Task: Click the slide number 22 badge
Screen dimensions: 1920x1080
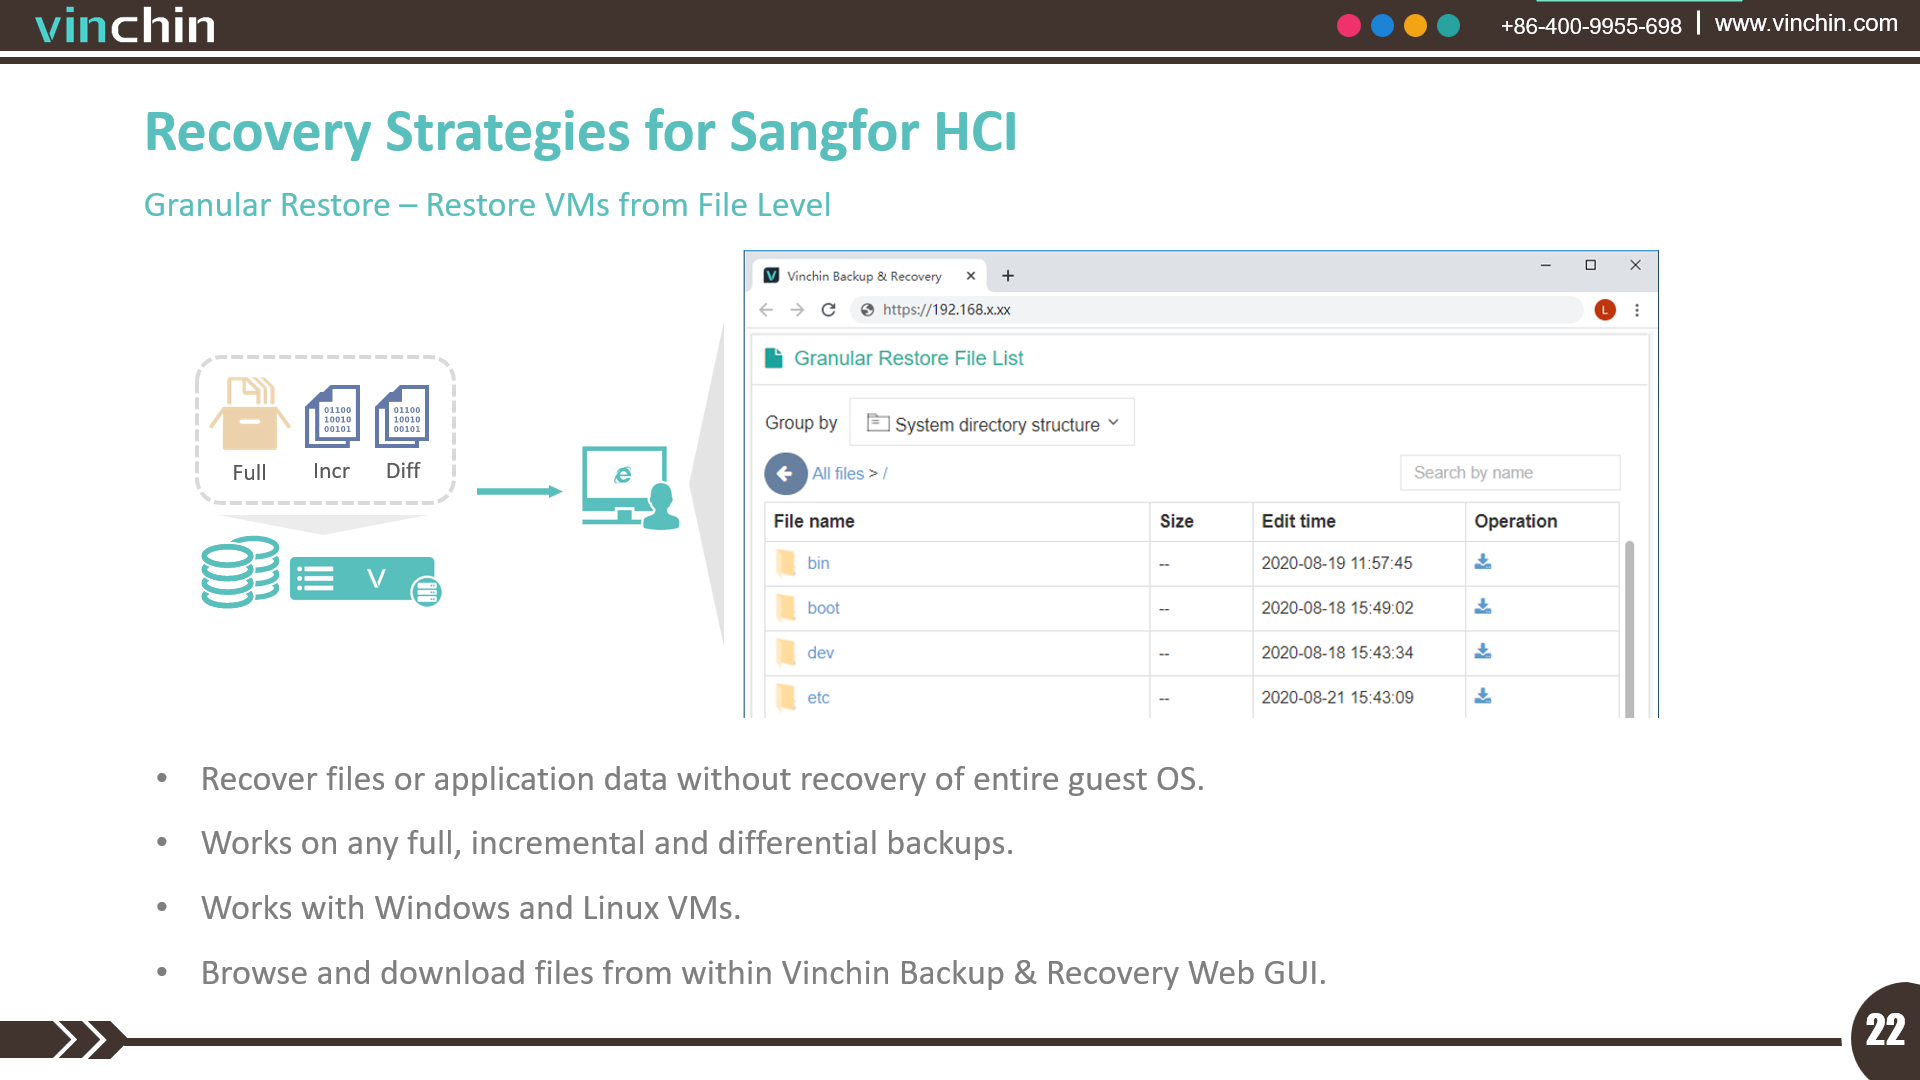Action: pyautogui.click(x=1886, y=1031)
